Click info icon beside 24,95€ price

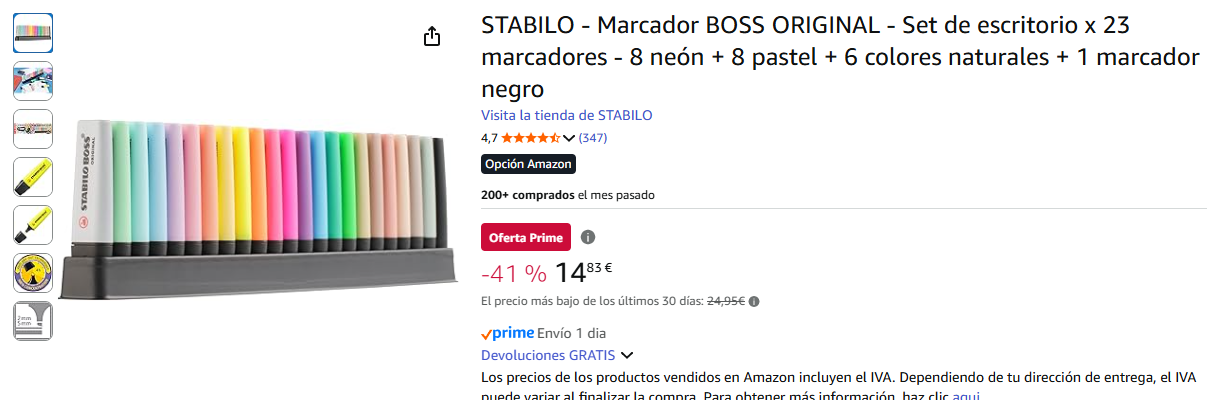point(754,301)
